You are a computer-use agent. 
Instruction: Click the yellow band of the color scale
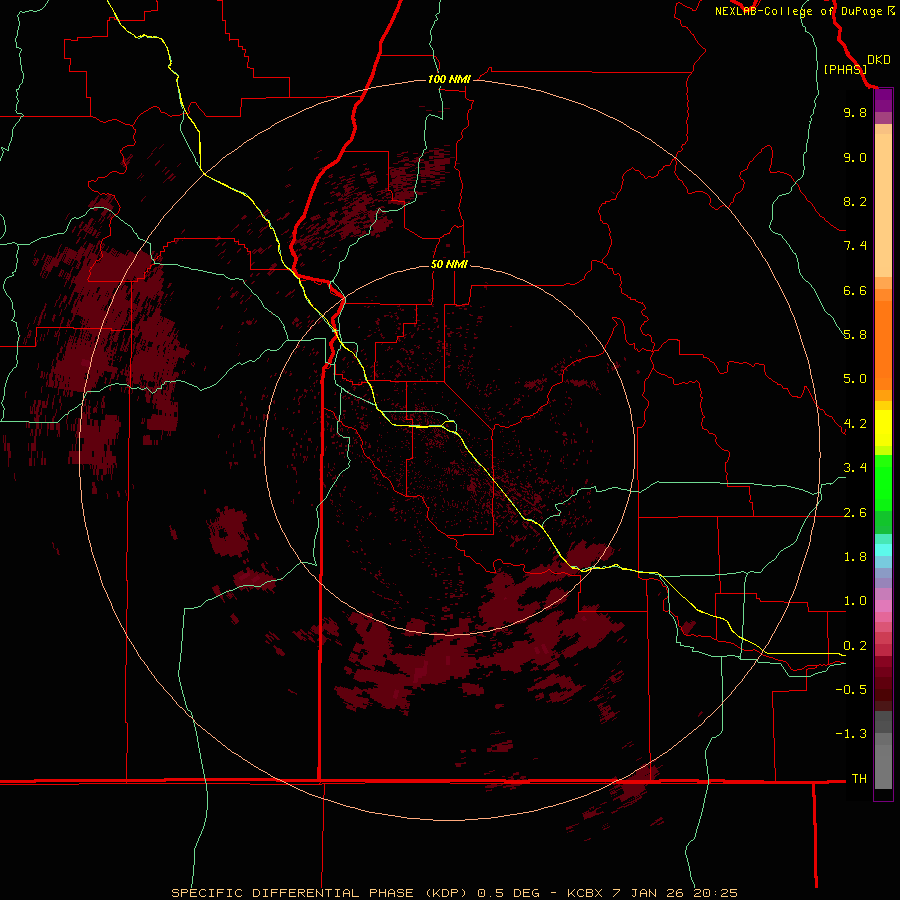(883, 428)
